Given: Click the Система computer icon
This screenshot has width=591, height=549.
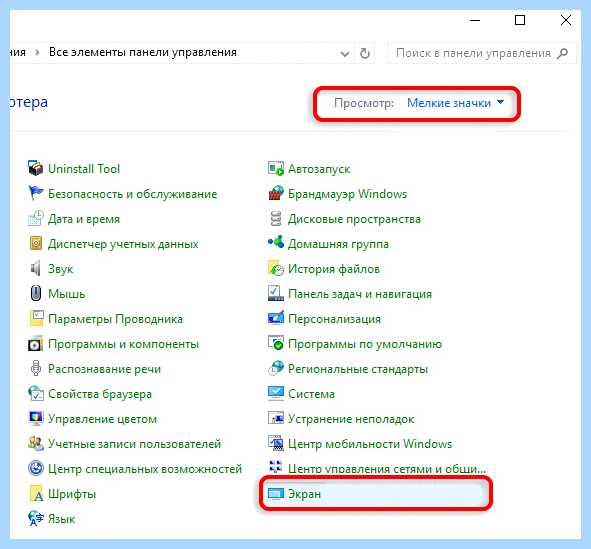Looking at the screenshot, I should [x=276, y=393].
